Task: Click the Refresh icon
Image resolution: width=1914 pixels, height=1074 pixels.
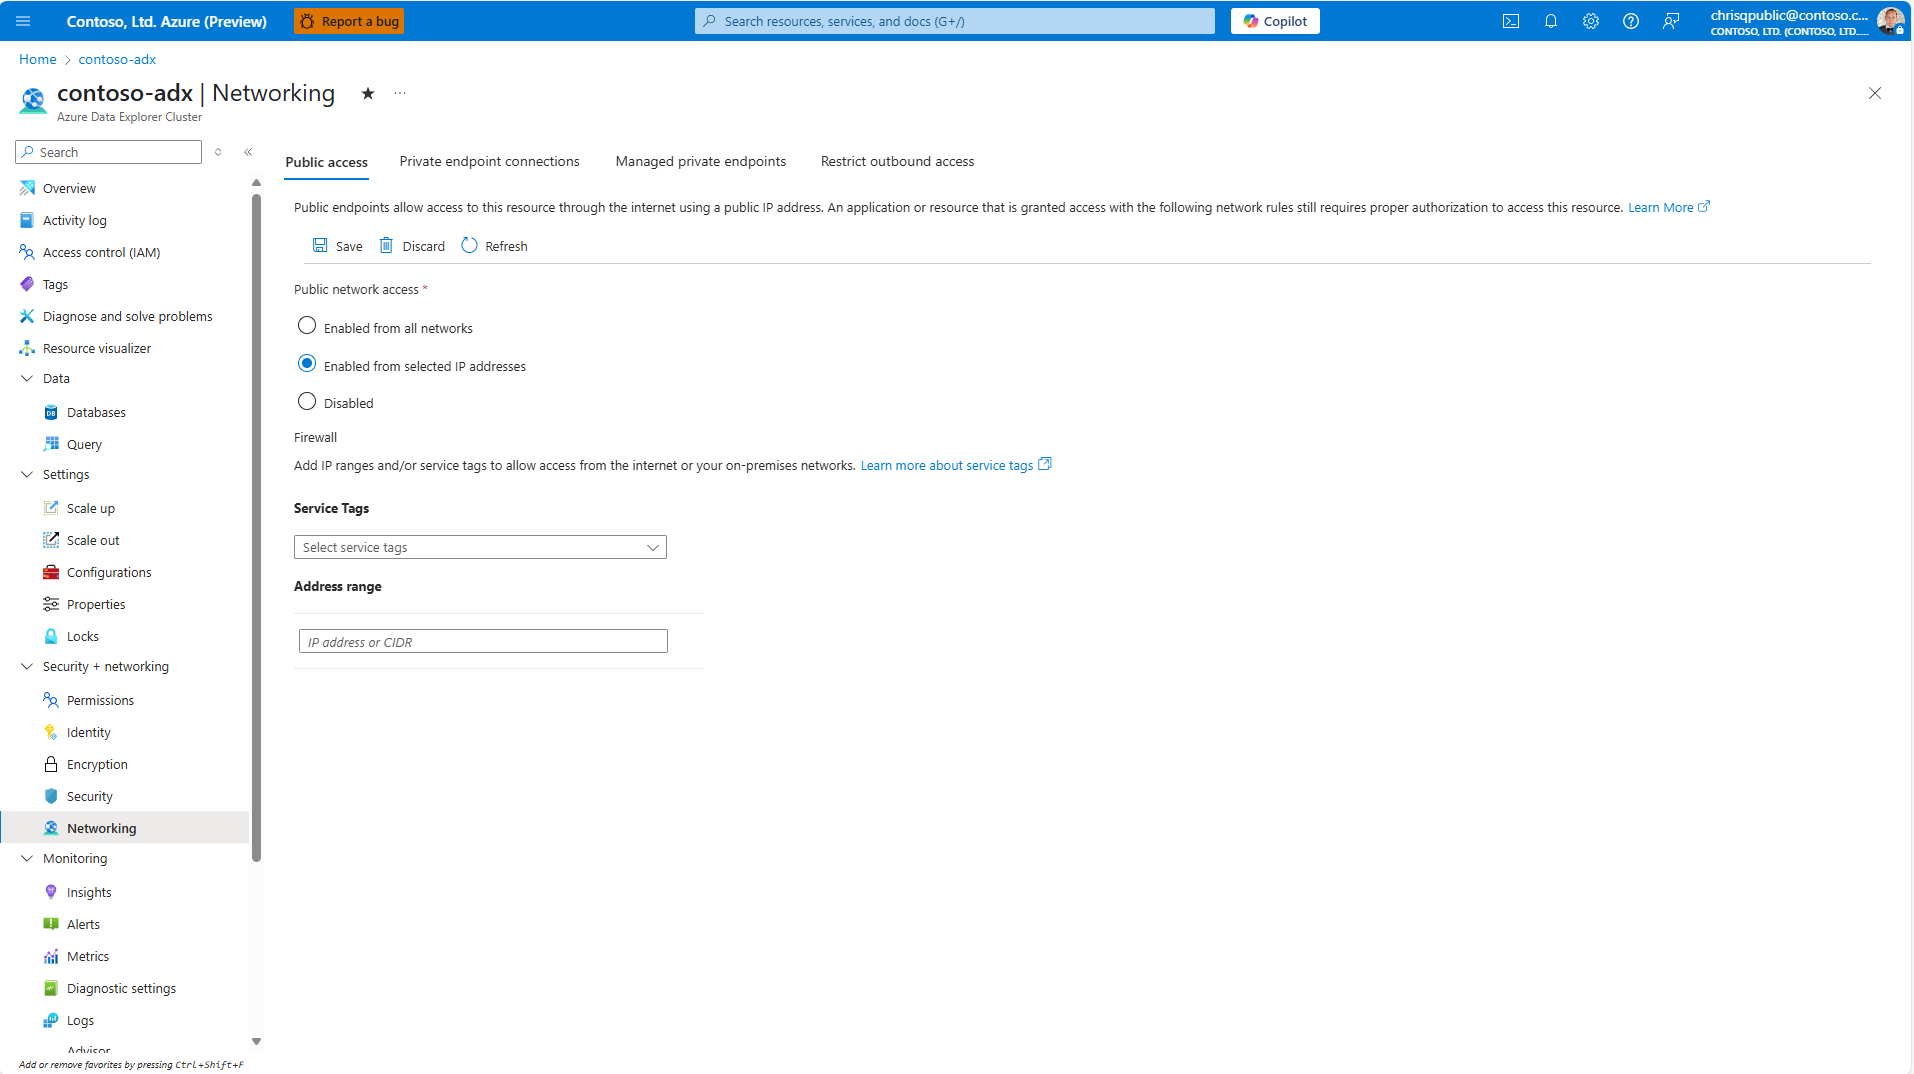Action: point(469,245)
